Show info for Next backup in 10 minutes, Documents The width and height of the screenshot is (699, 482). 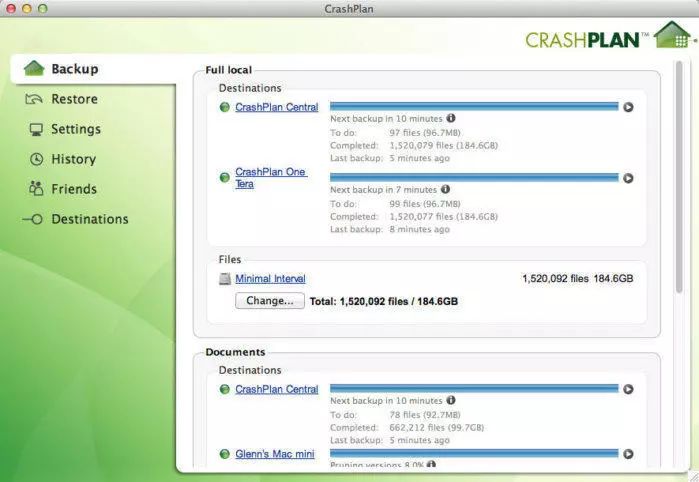coord(451,400)
